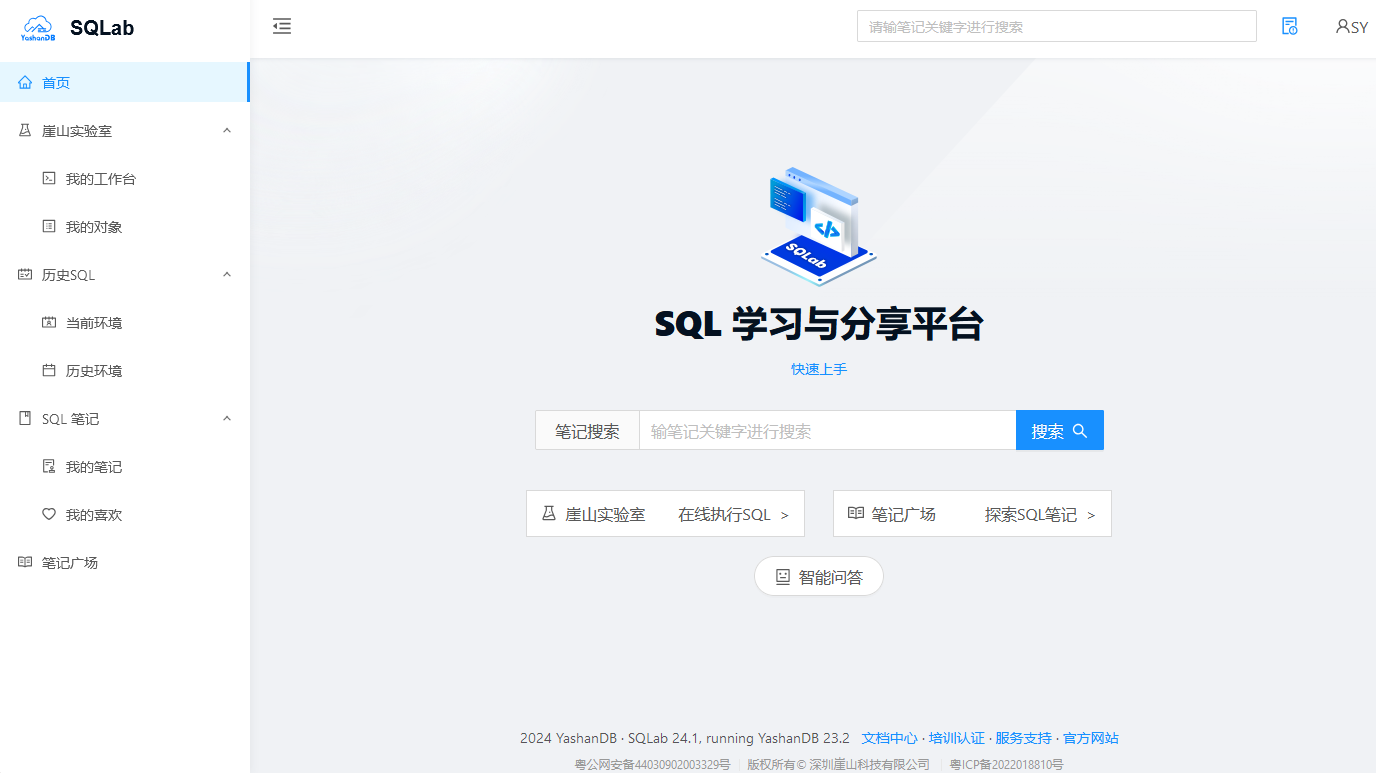Focus the header note keyword search box

(x=1056, y=27)
